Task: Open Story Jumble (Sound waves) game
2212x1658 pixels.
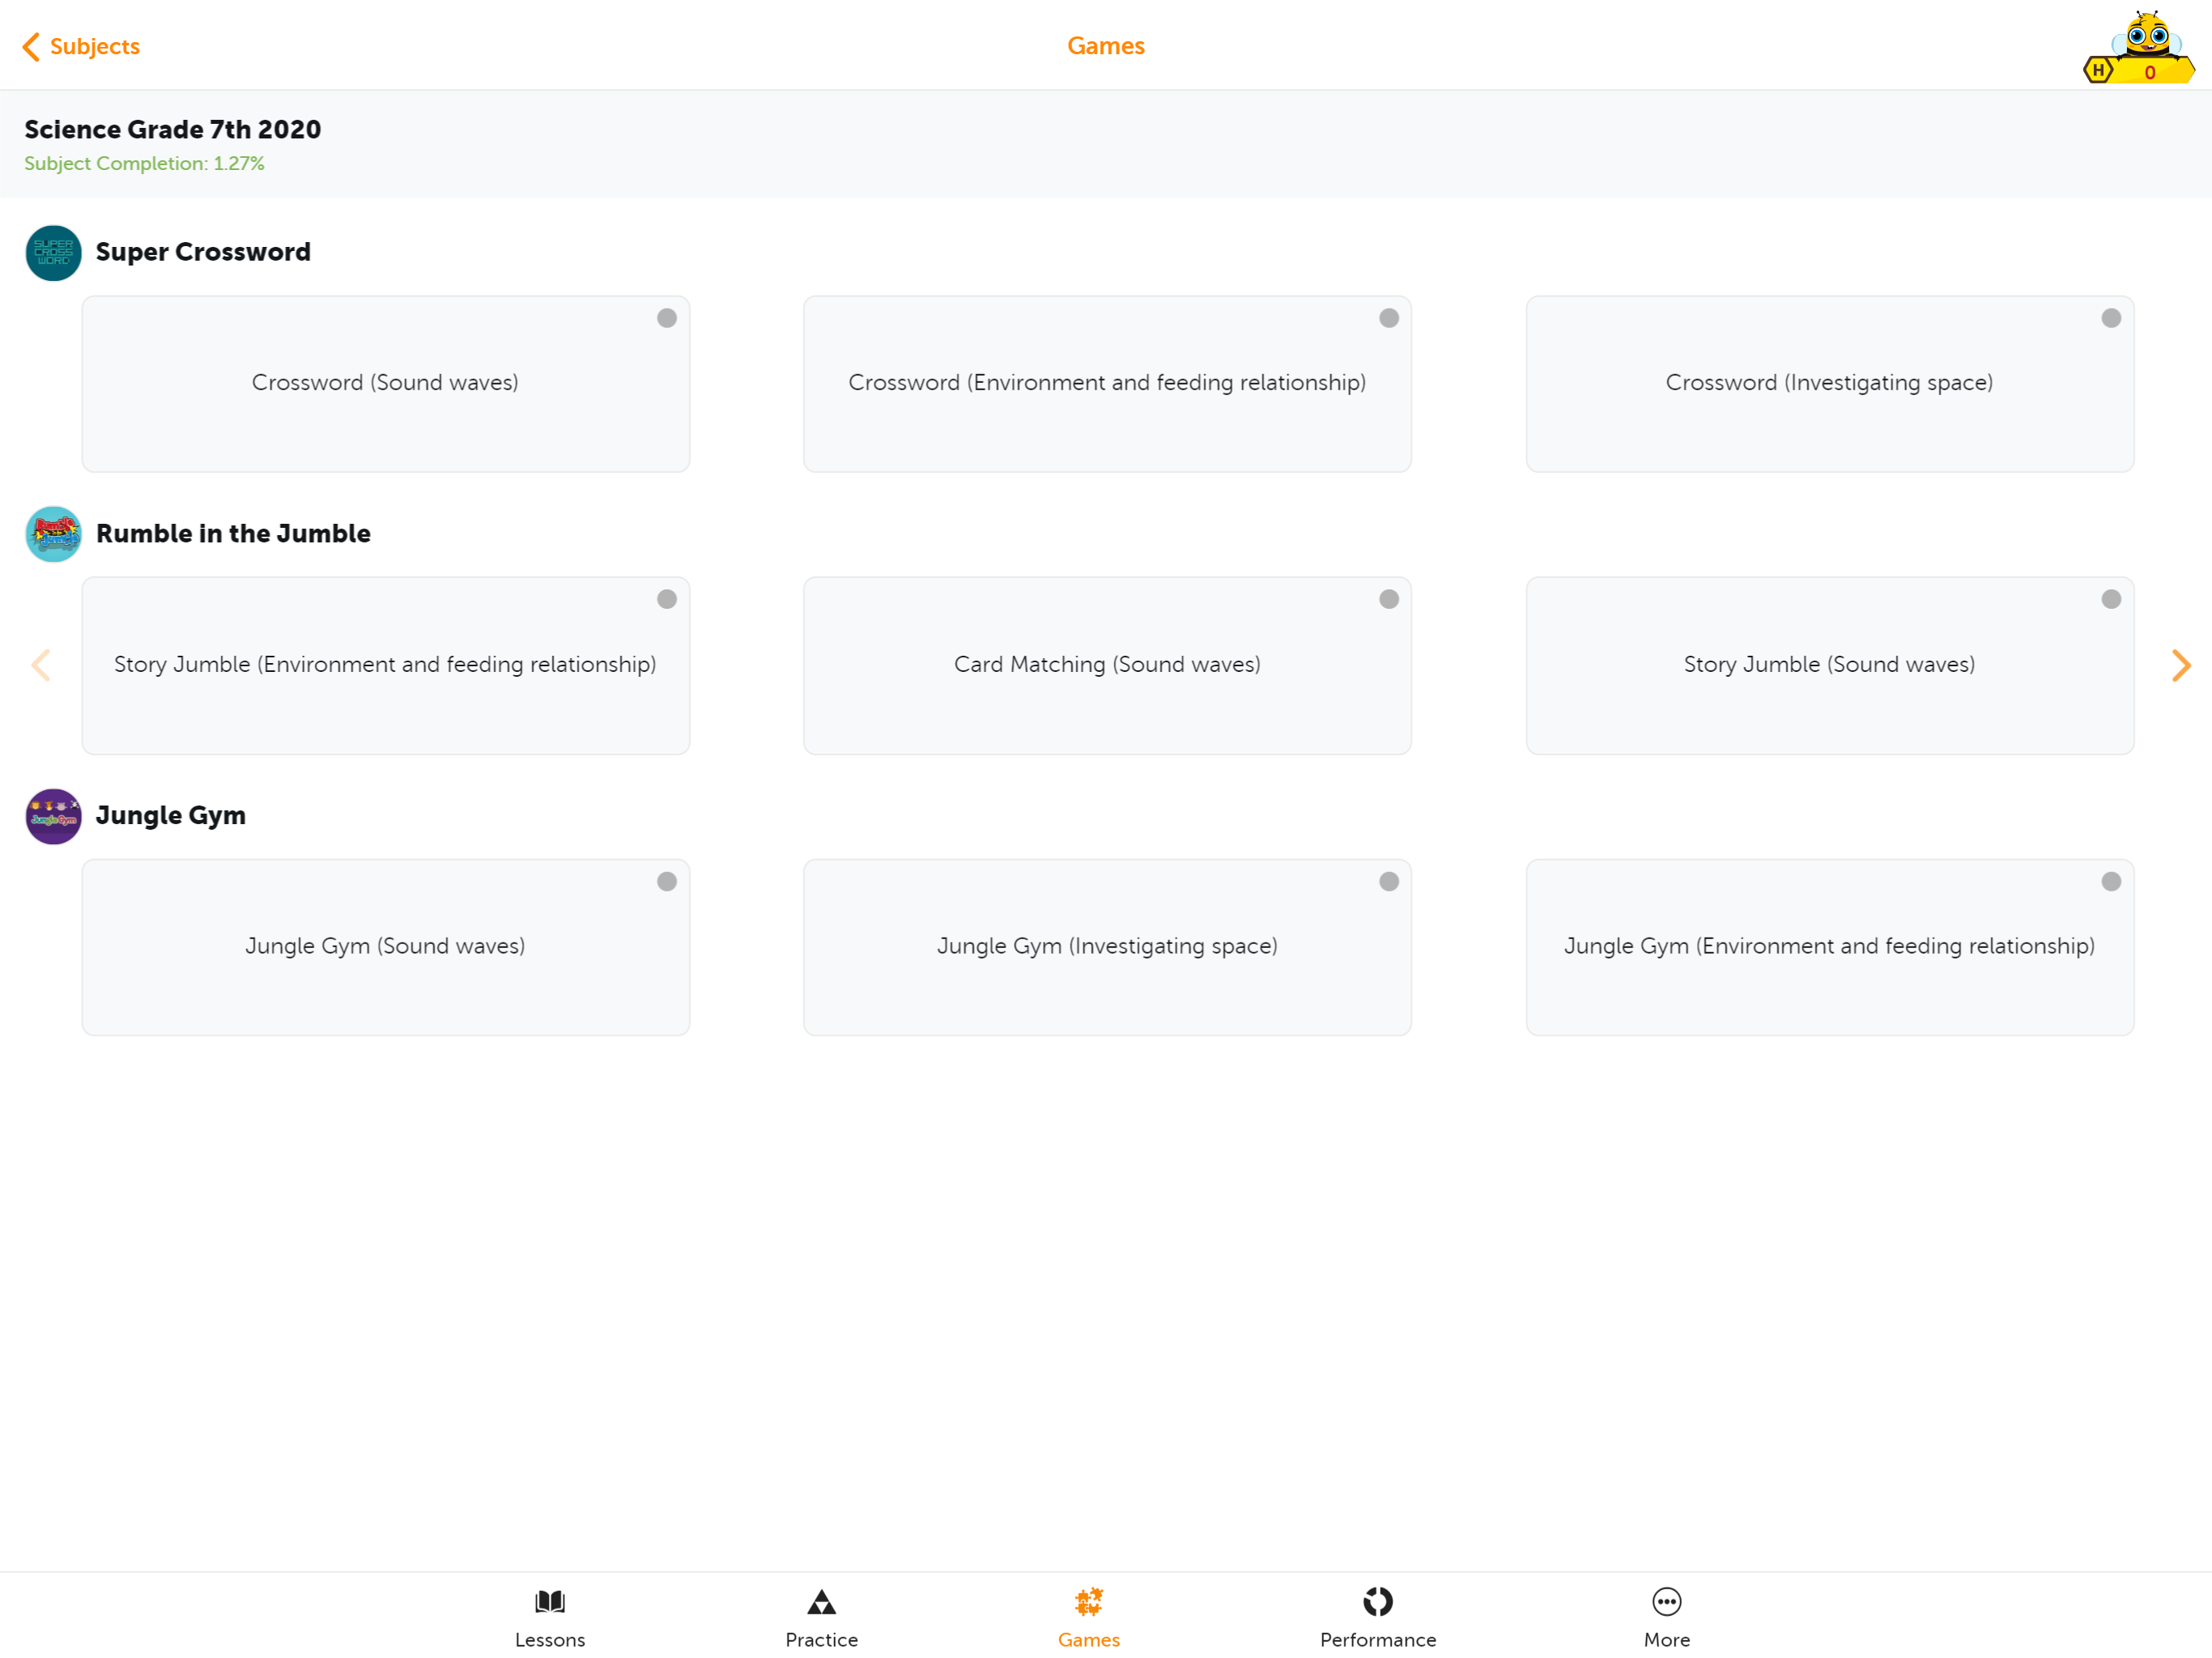Action: click(x=1829, y=665)
